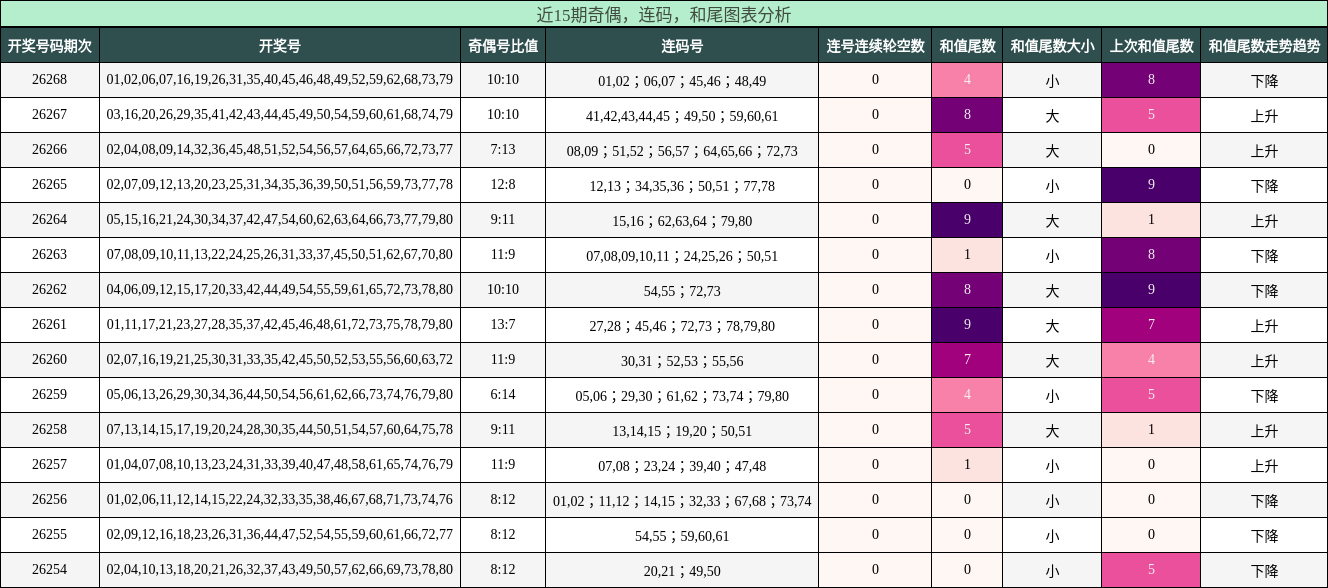Click the 连码号 column header
Image resolution: width=1328 pixels, height=588 pixels.
tap(682, 46)
